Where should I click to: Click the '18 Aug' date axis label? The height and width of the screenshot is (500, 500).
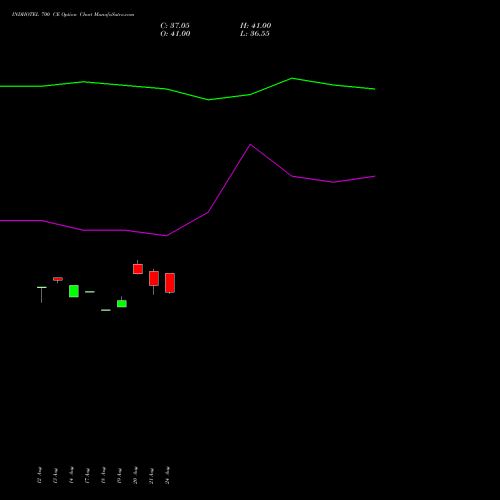tap(103, 475)
